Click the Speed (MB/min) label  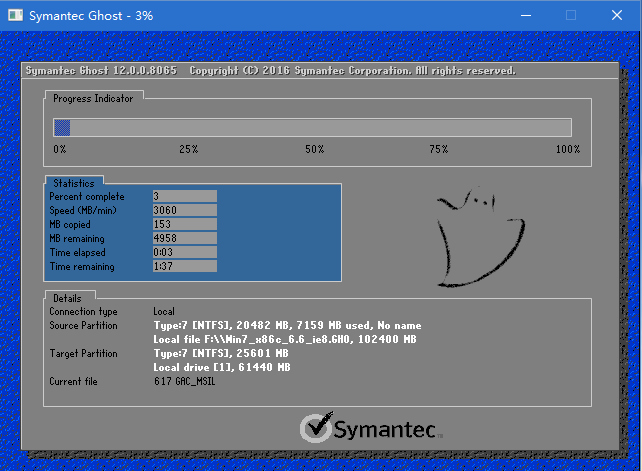pos(83,211)
